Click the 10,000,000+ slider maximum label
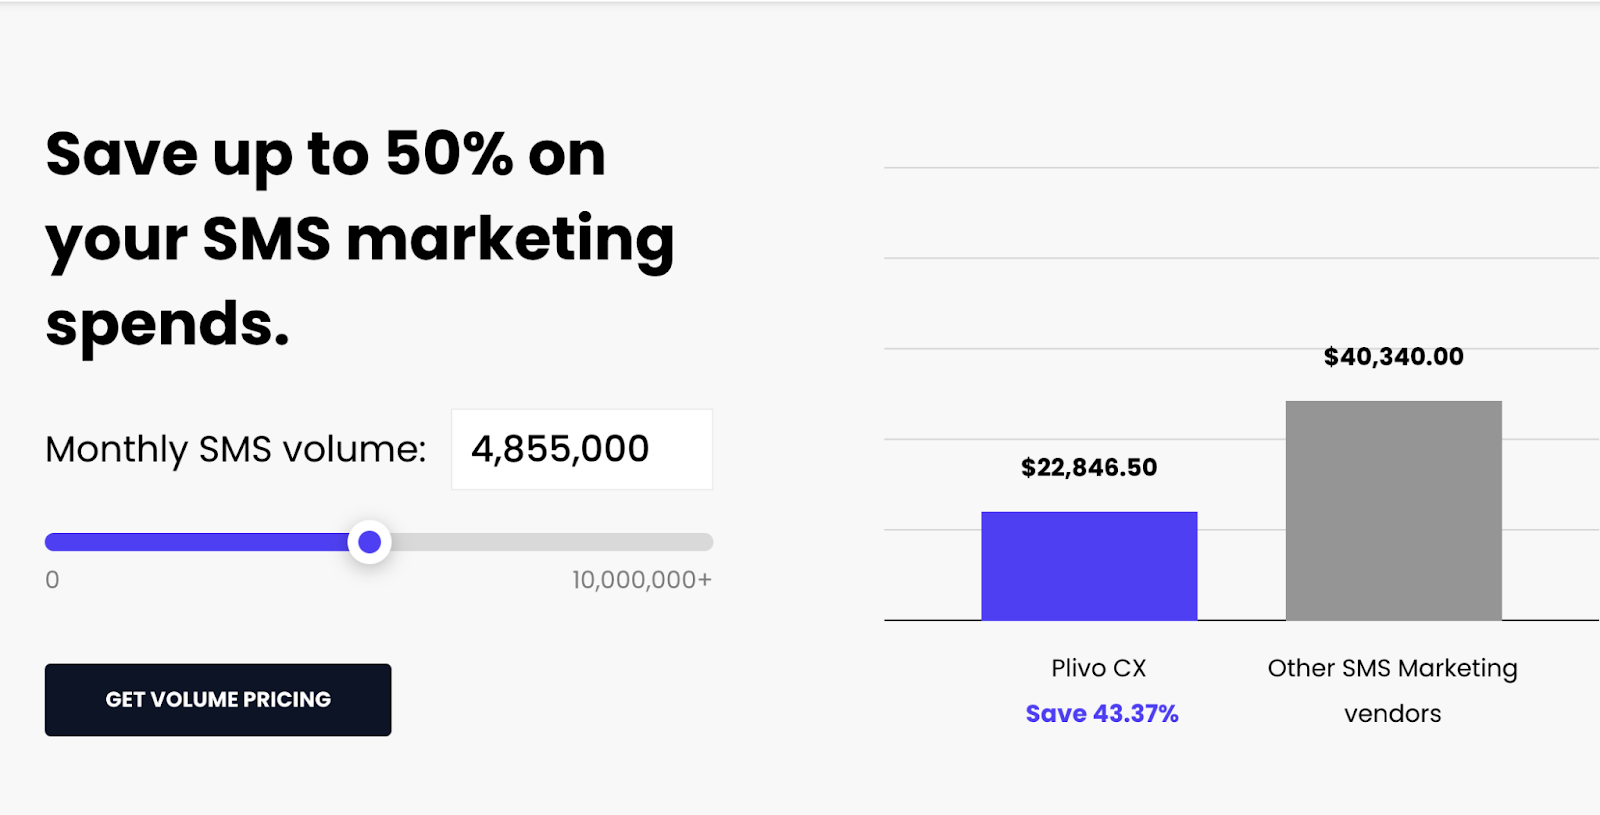Screen dimensions: 1600x815 641,580
